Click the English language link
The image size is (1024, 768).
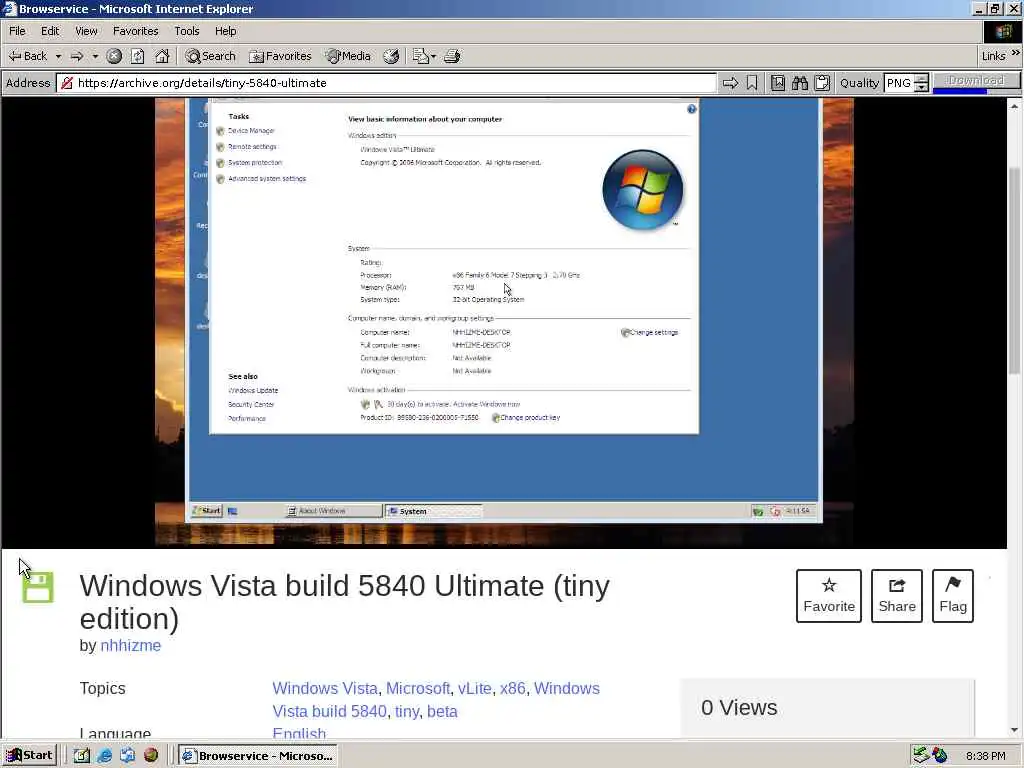tap(299, 733)
